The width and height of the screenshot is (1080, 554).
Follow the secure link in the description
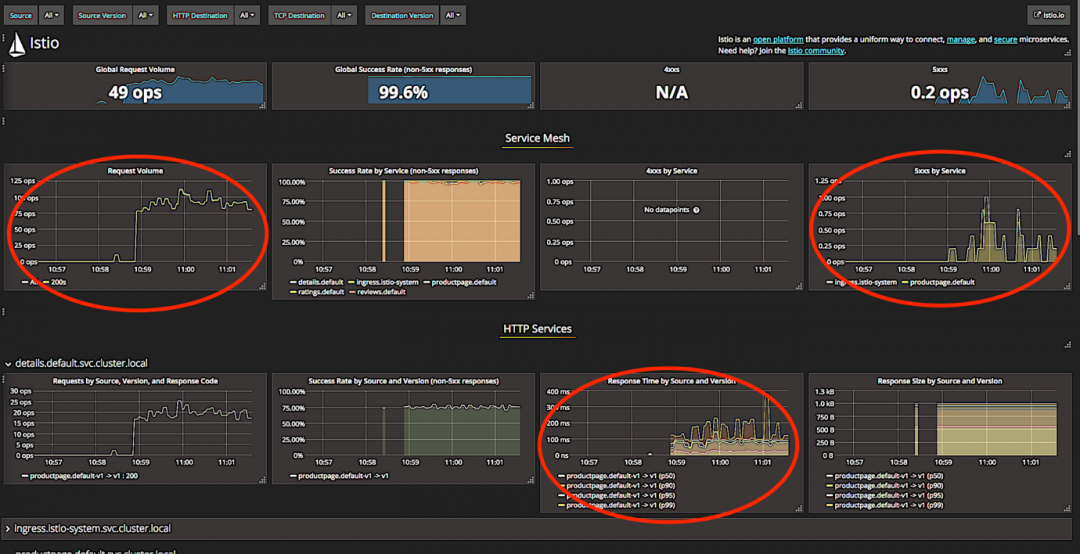(1006, 40)
